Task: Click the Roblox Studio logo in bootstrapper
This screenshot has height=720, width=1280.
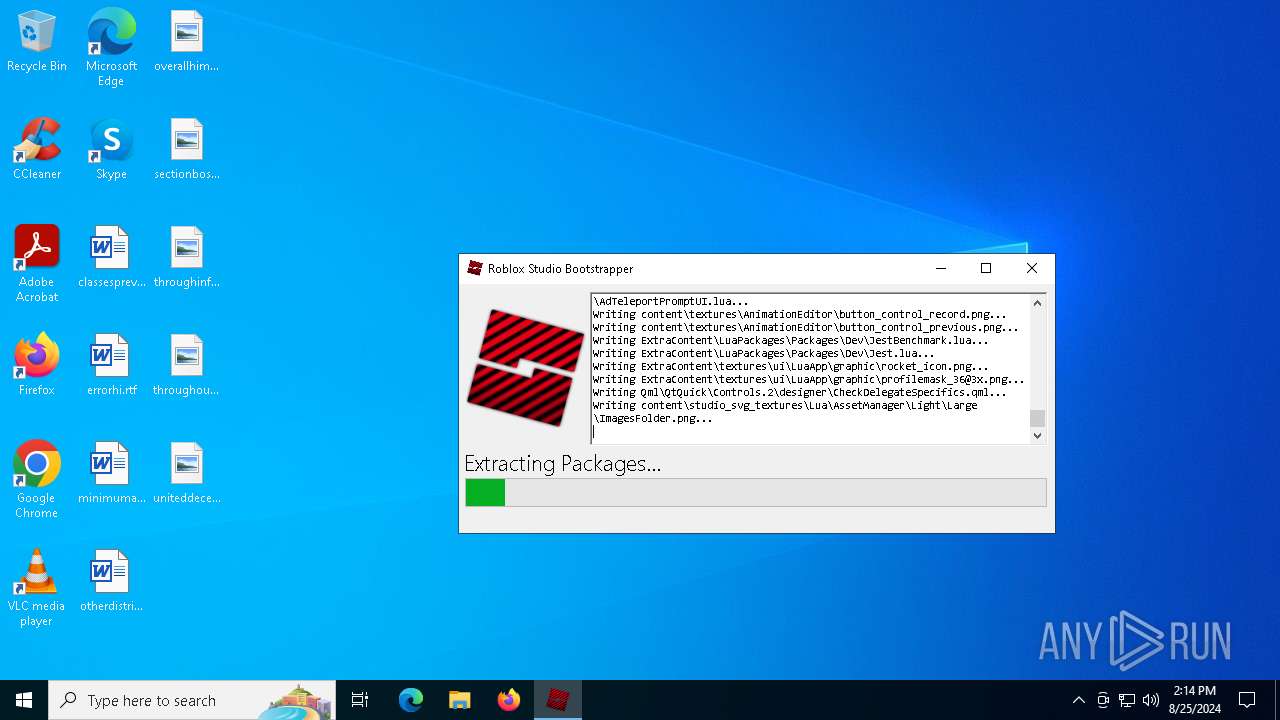Action: [526, 367]
